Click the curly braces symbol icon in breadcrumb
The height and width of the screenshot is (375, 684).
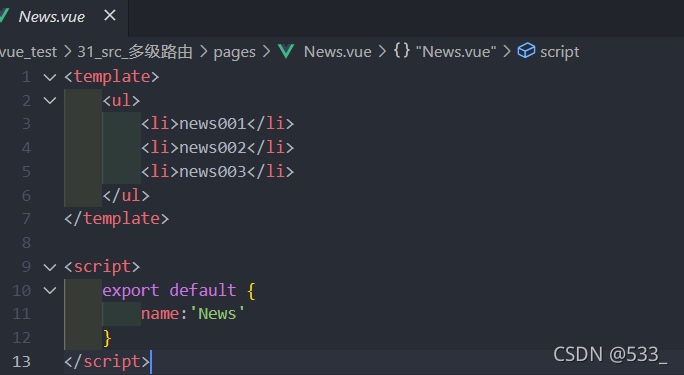(401, 51)
